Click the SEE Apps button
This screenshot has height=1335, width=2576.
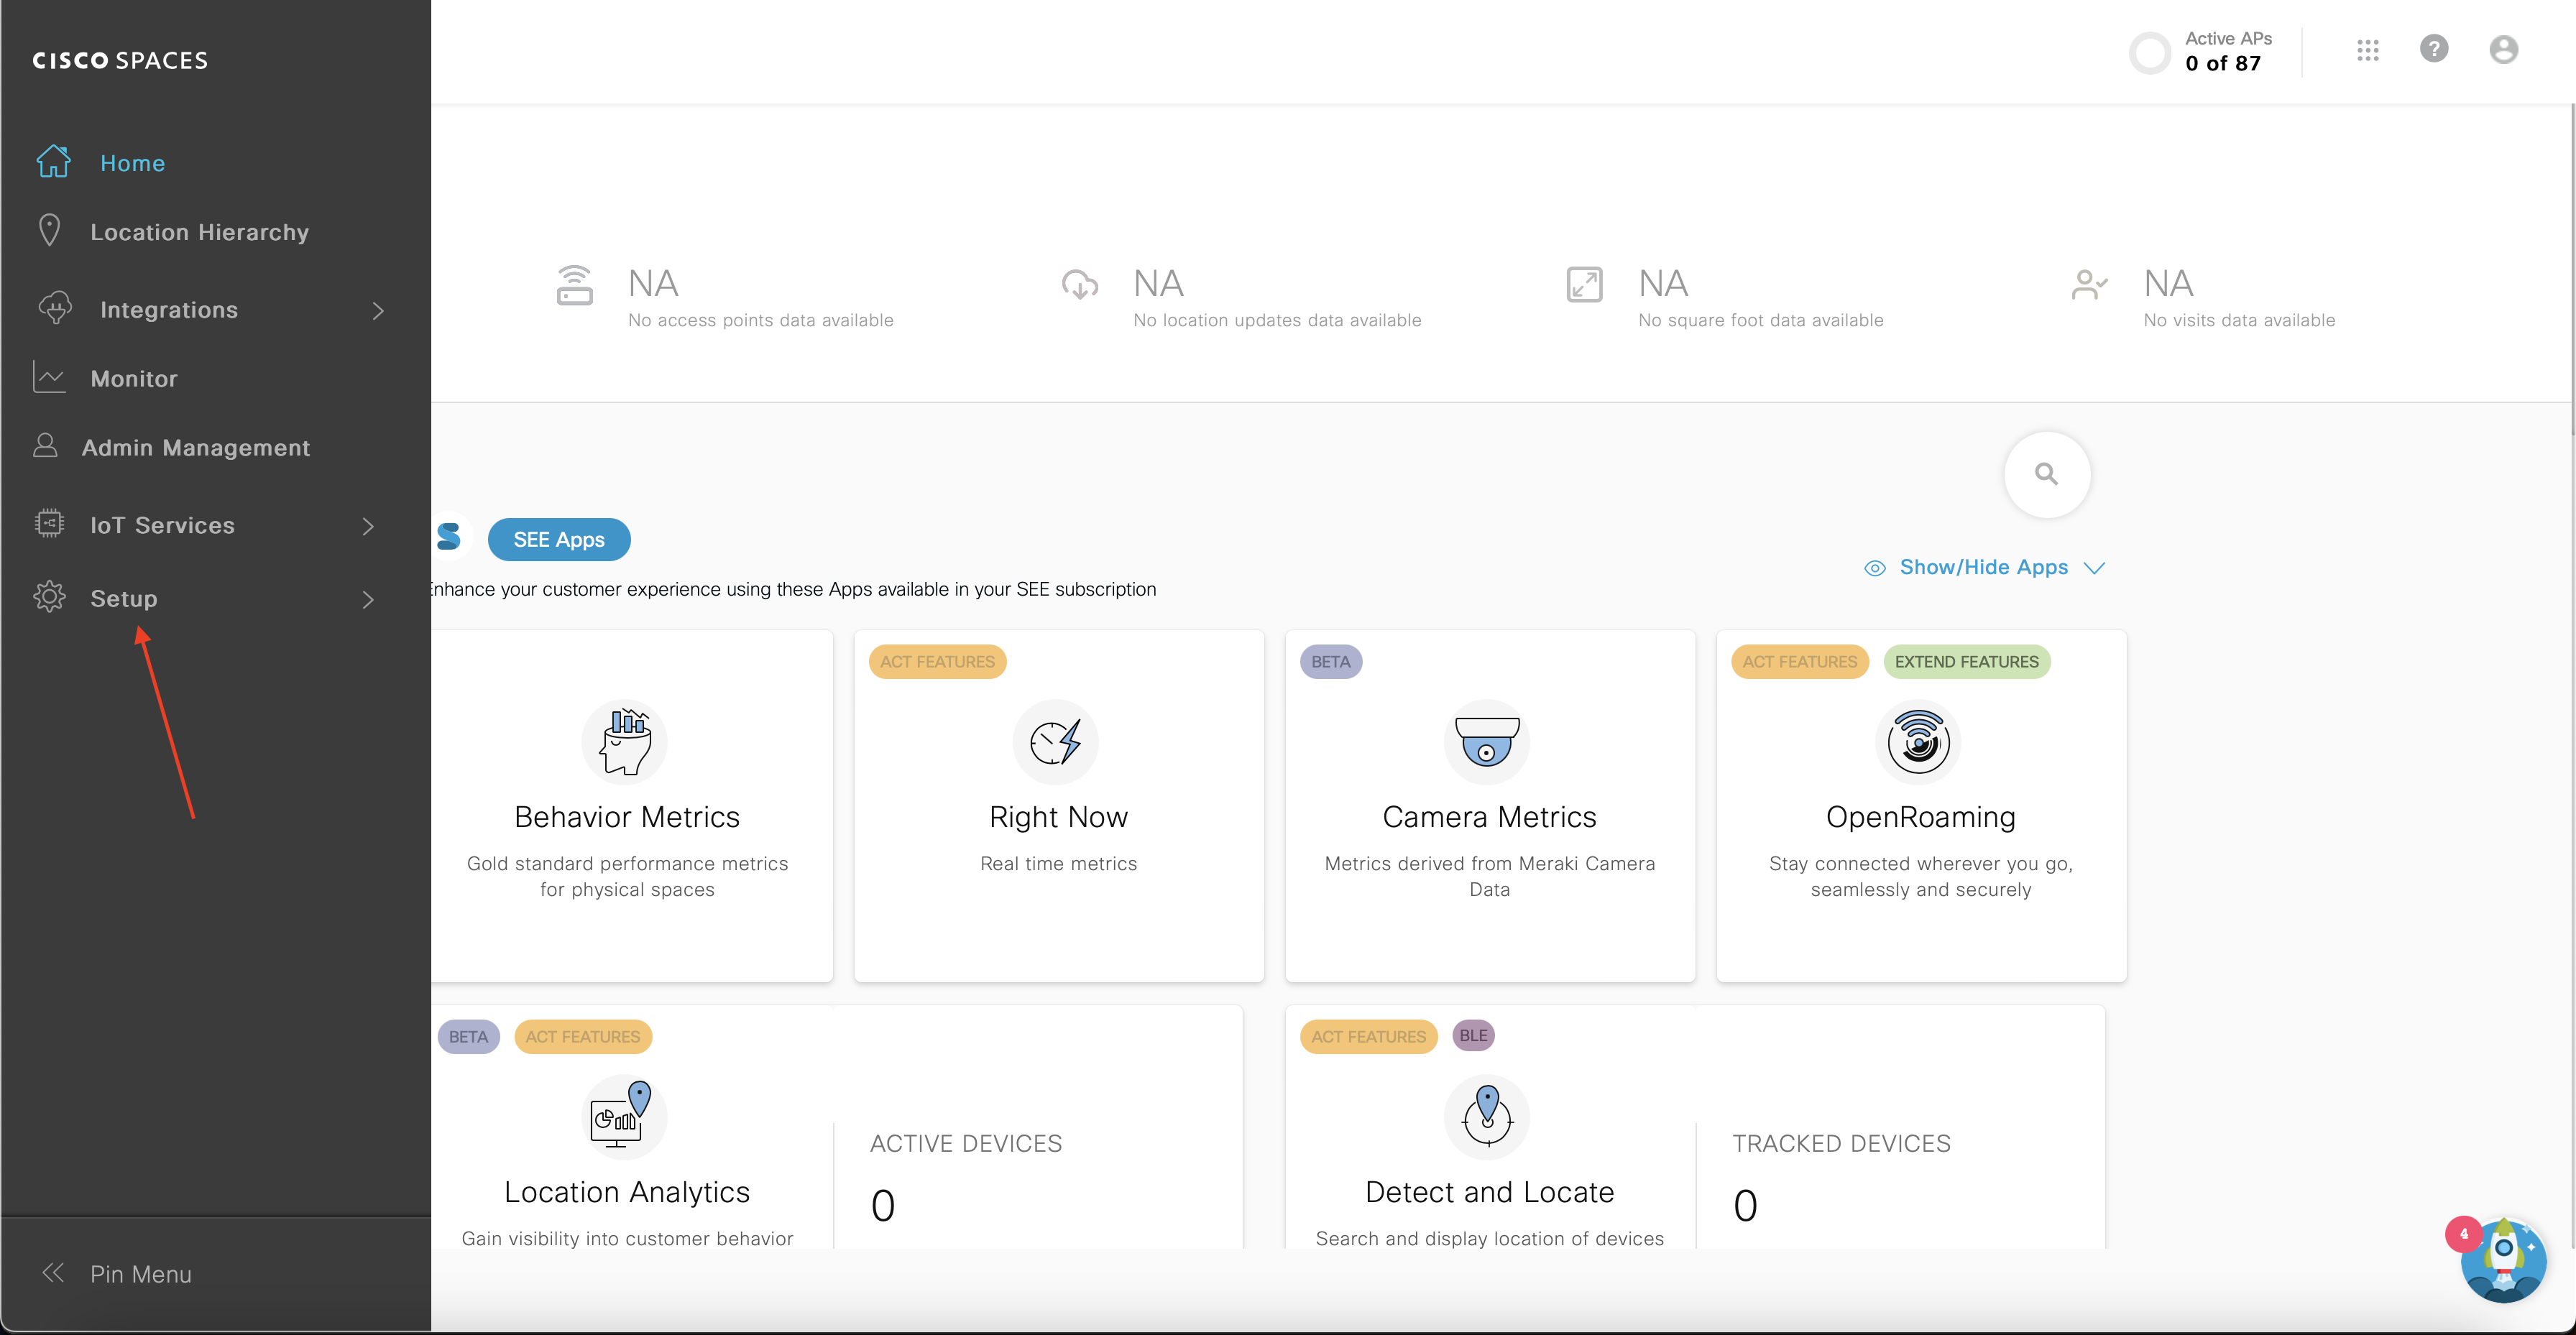click(559, 540)
